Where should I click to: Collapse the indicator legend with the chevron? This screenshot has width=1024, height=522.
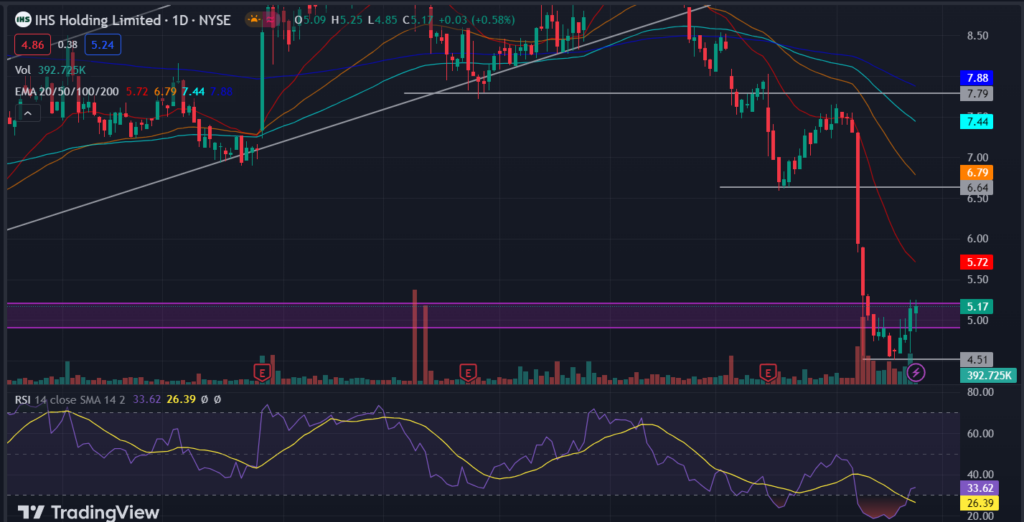pos(28,114)
